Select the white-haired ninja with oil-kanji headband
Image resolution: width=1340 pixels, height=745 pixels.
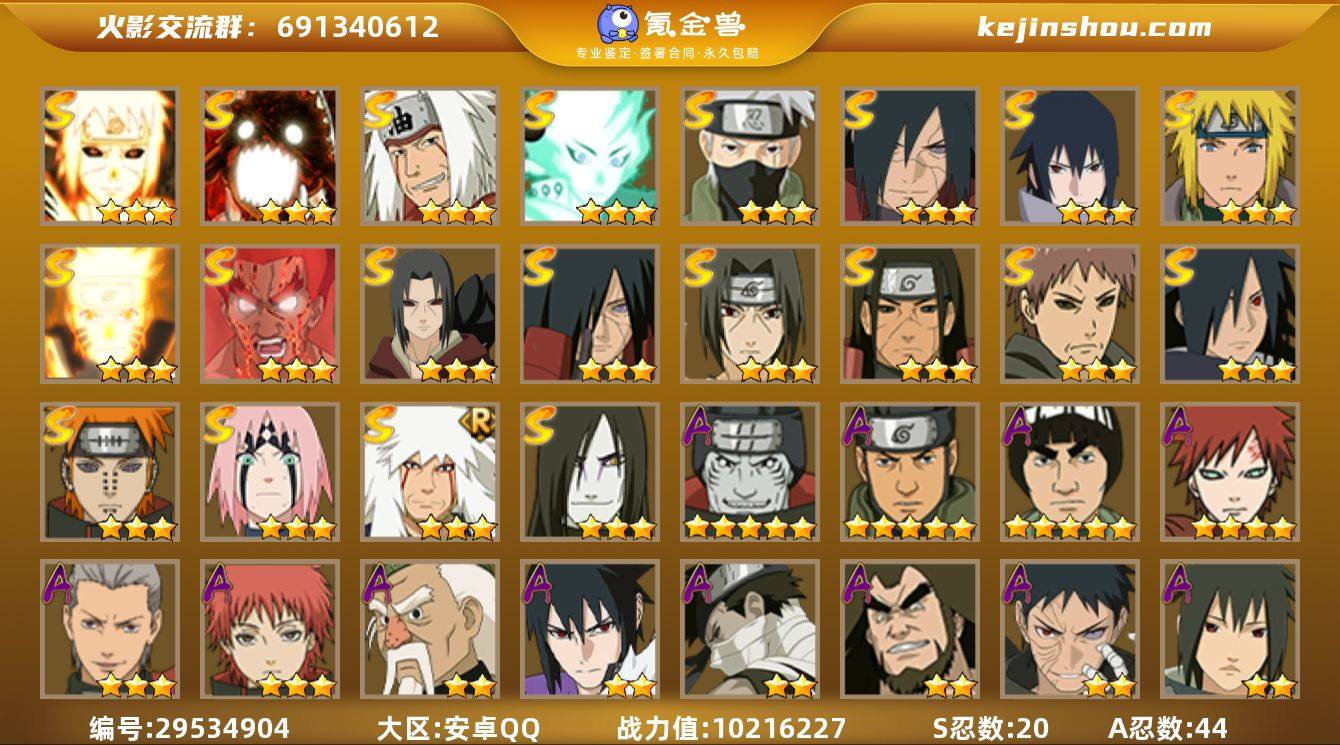(x=429, y=156)
